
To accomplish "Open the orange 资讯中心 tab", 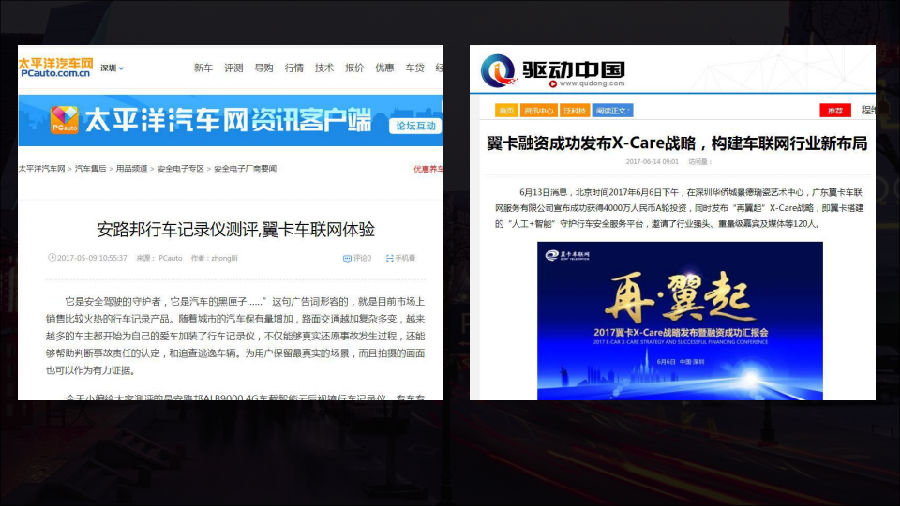I will point(540,110).
